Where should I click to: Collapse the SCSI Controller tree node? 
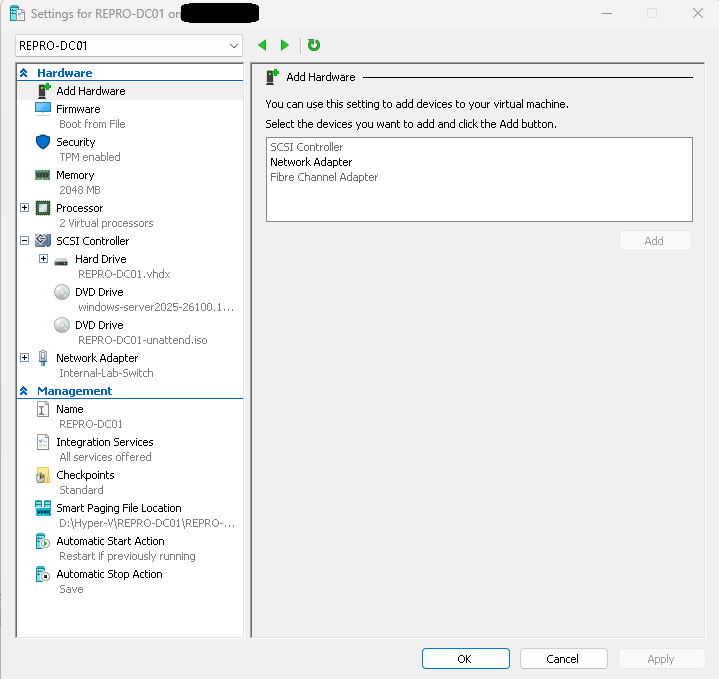(25, 241)
